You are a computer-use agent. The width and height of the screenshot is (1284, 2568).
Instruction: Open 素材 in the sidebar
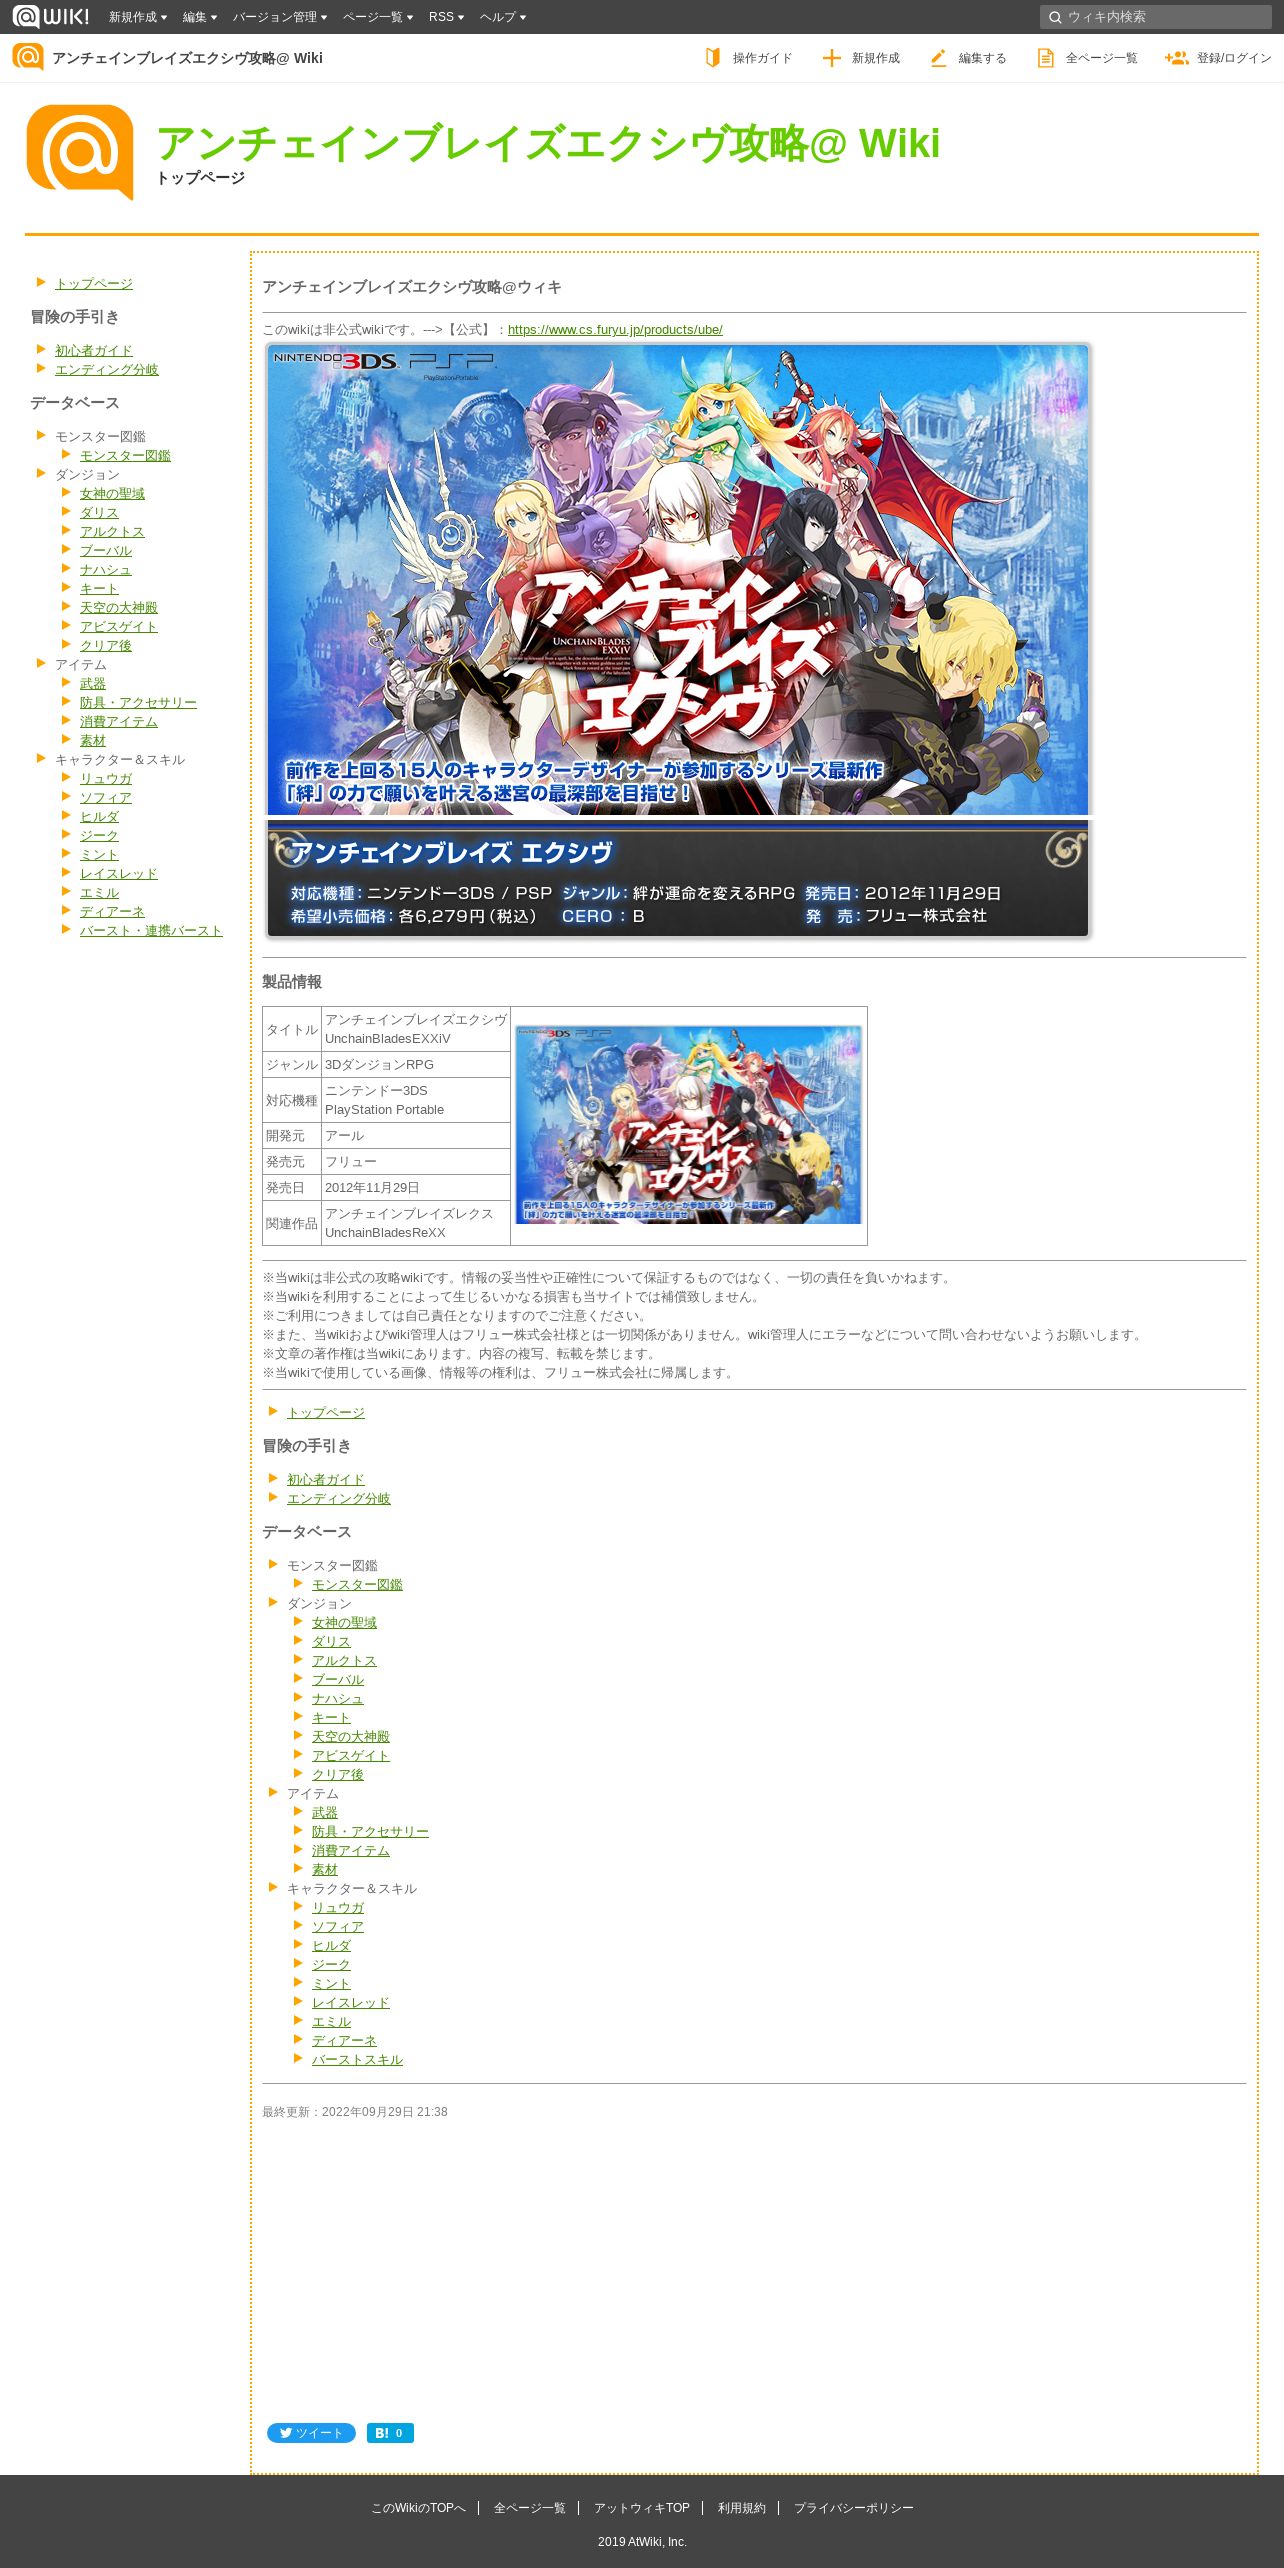tap(93, 741)
